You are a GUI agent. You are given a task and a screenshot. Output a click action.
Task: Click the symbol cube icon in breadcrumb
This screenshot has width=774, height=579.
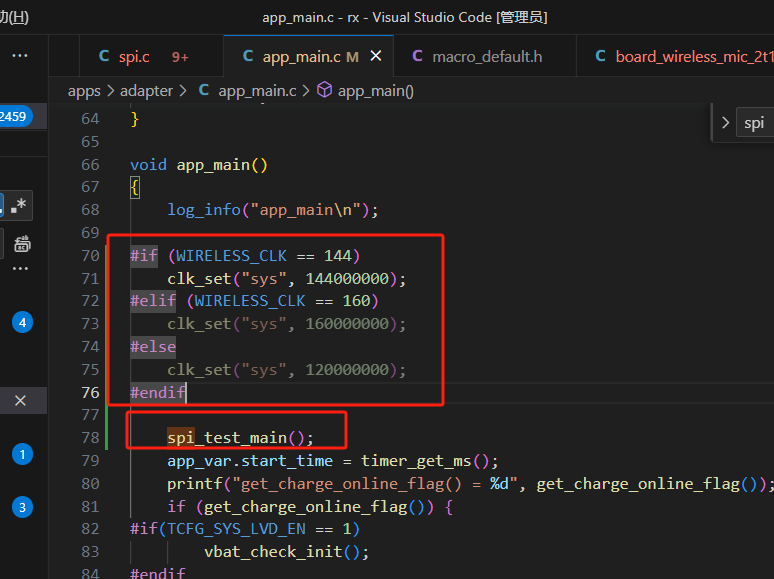[324, 90]
